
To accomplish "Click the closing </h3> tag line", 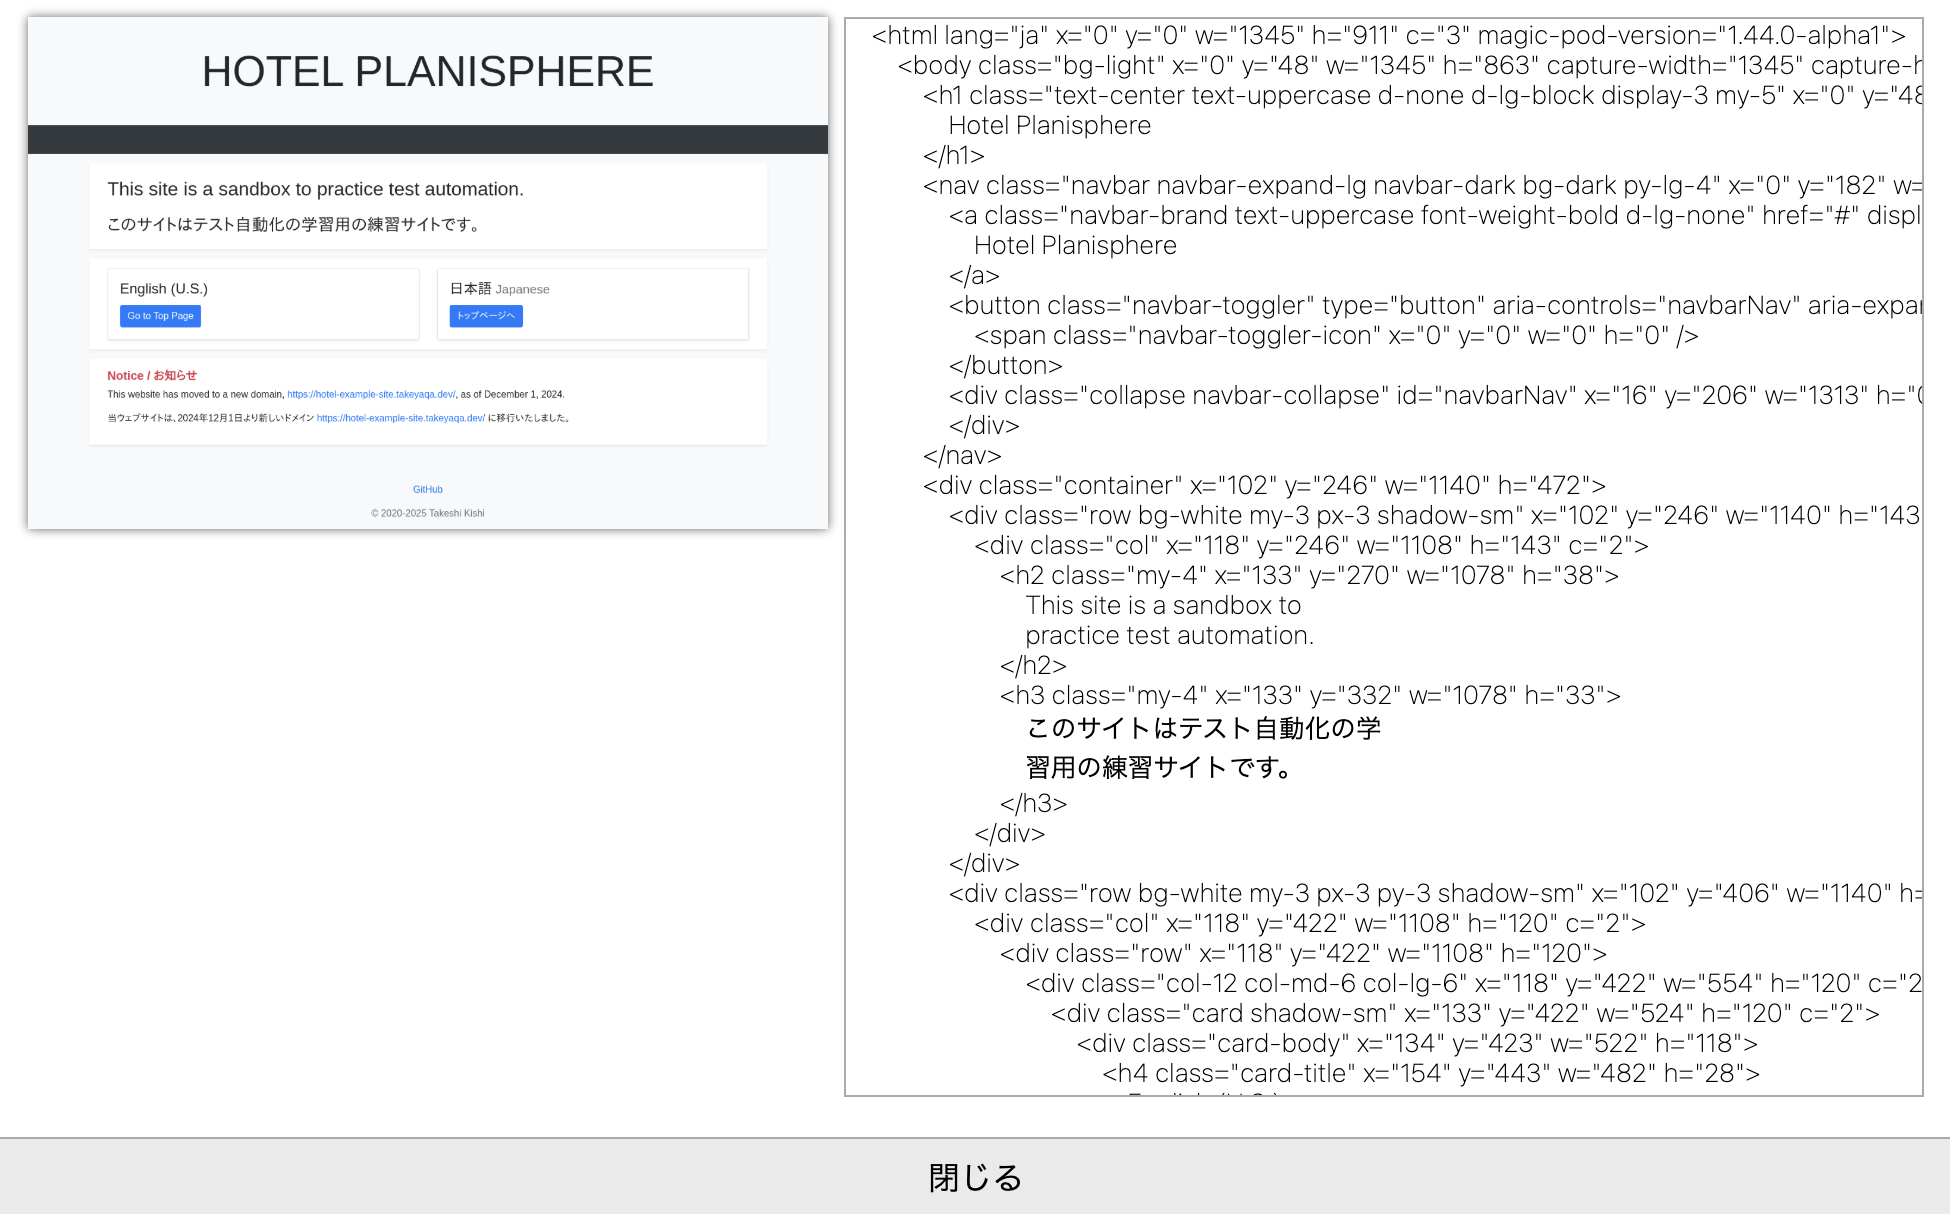I will [x=1033, y=804].
